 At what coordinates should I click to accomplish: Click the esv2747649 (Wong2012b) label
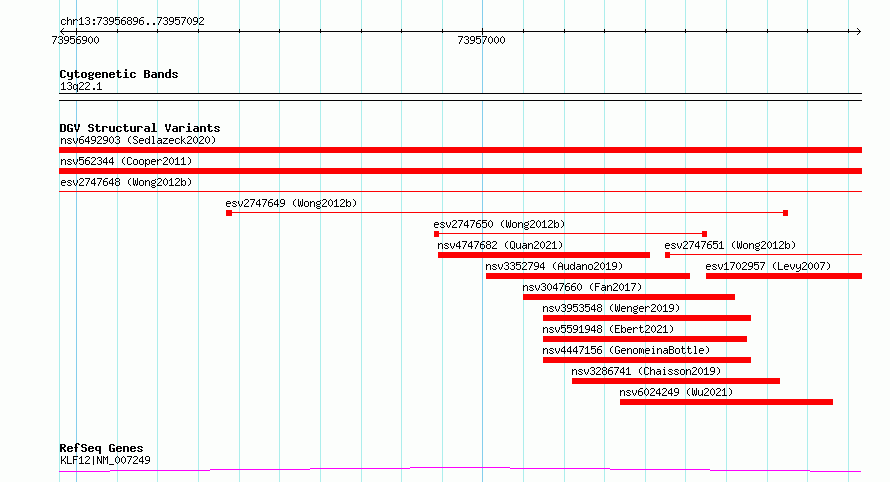pyautogui.click(x=291, y=203)
